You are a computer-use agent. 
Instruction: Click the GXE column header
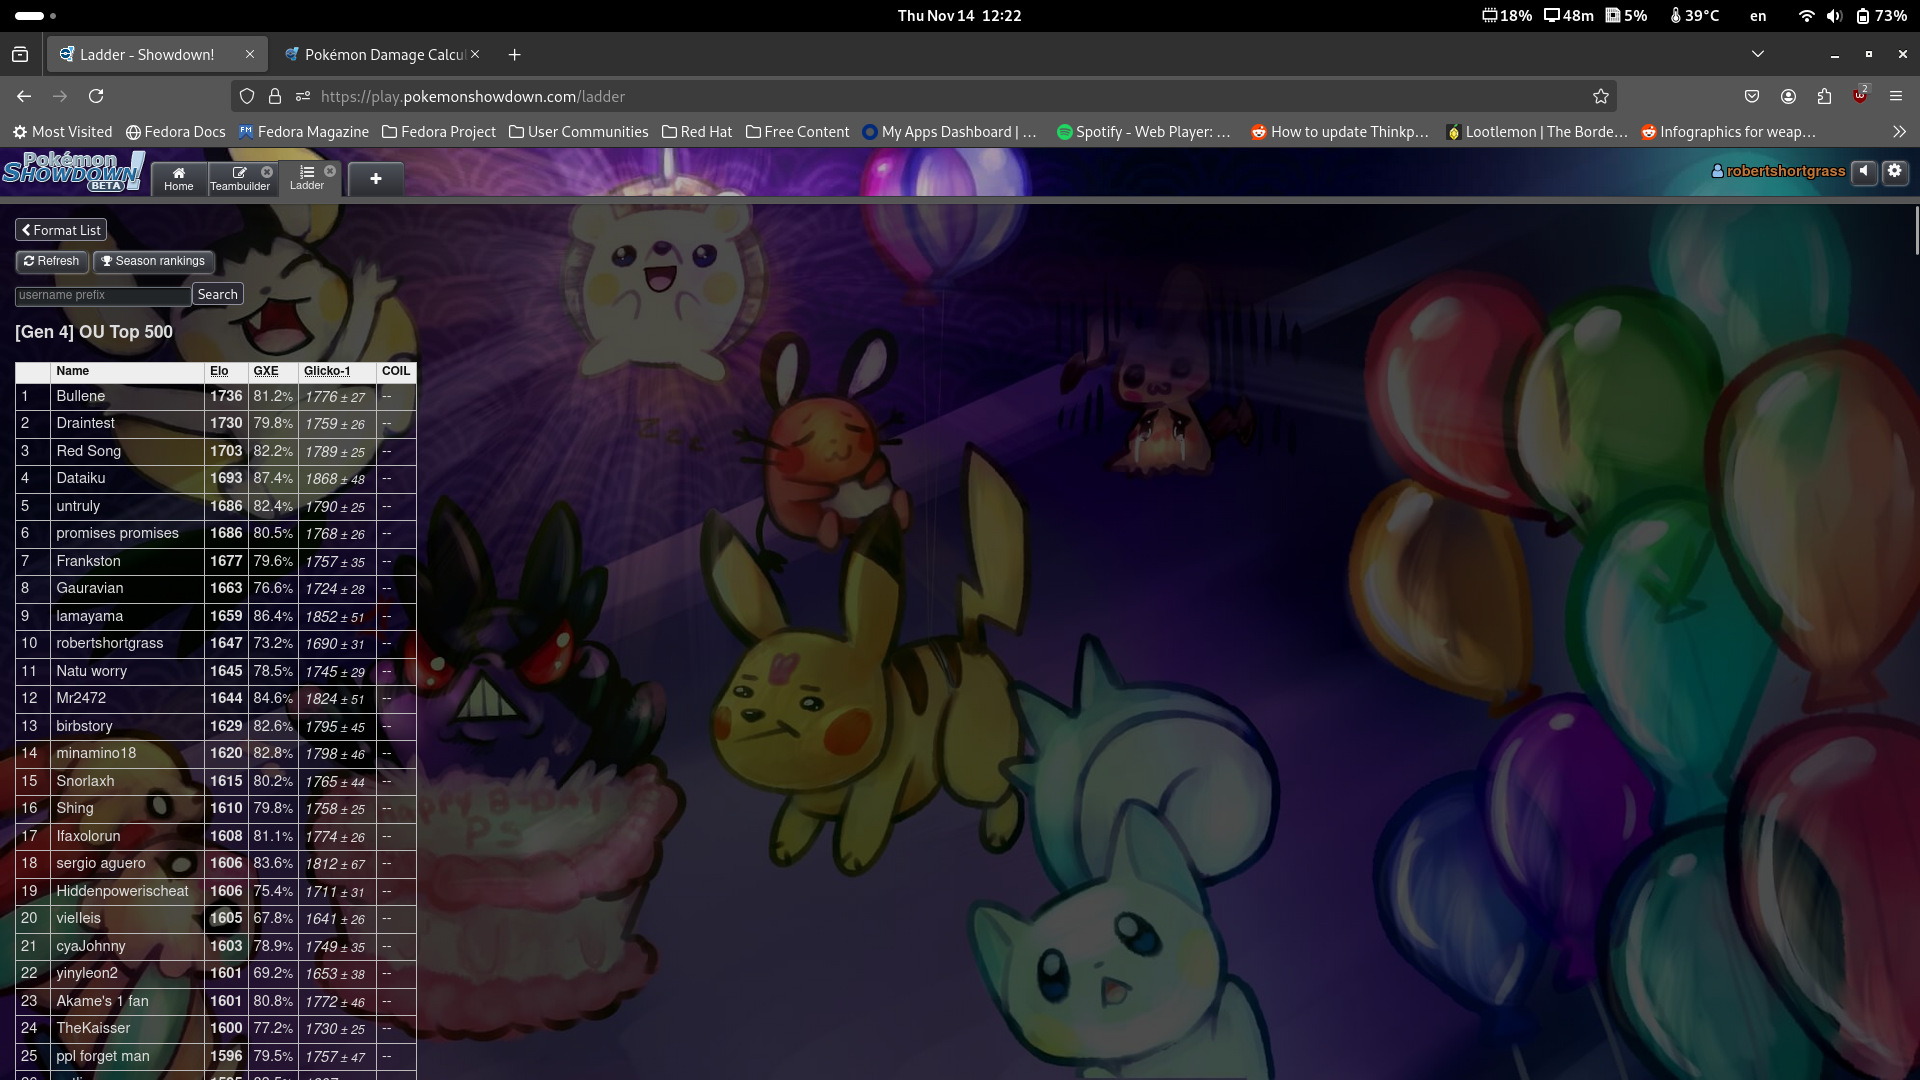tap(266, 371)
